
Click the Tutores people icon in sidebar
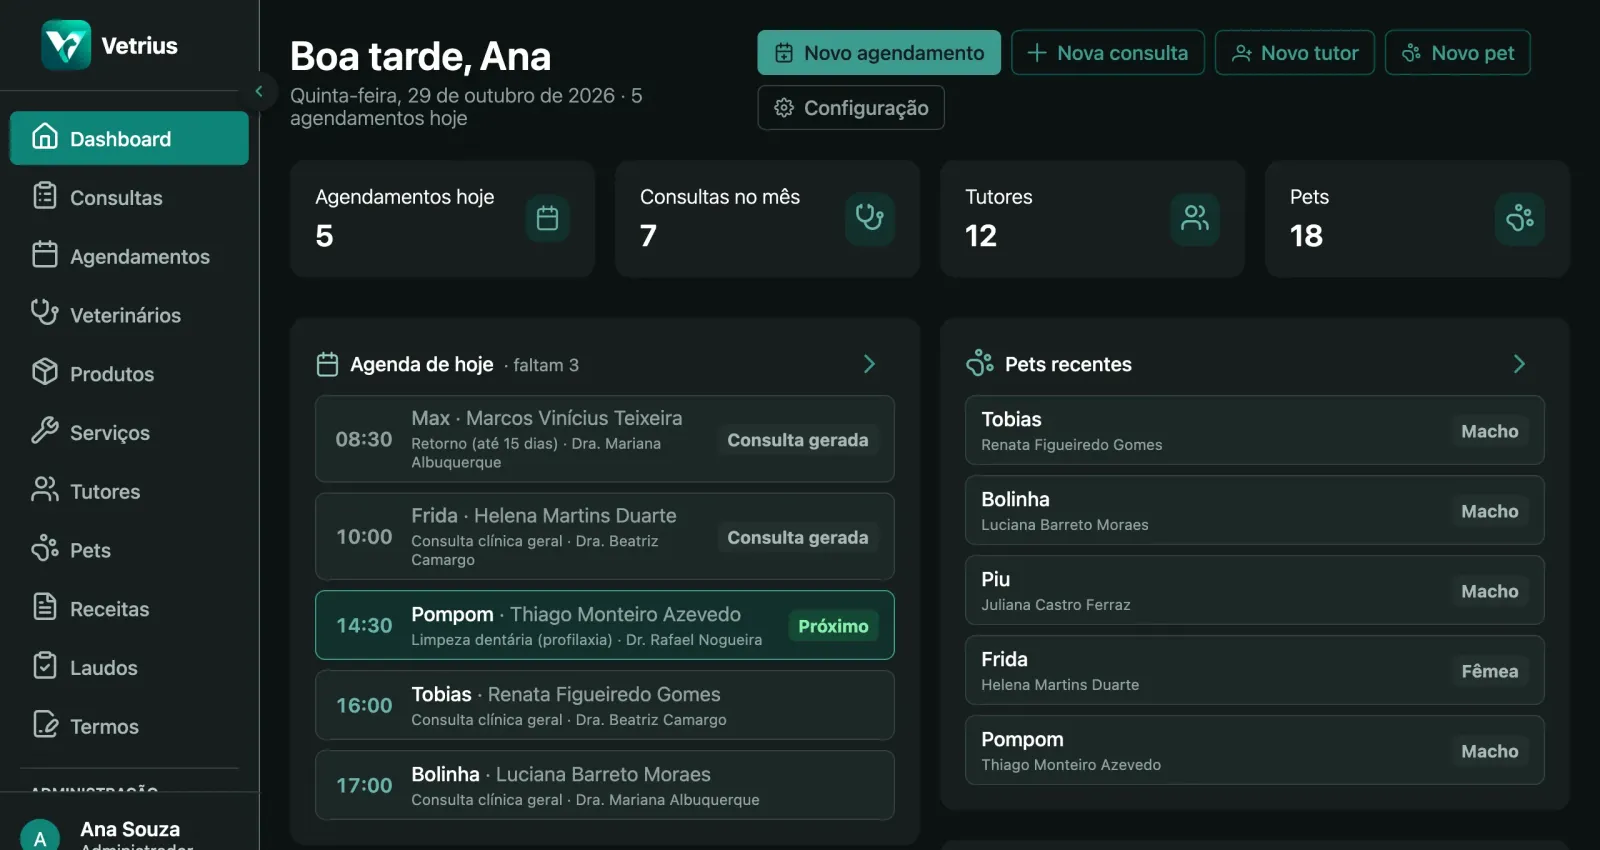pos(45,490)
